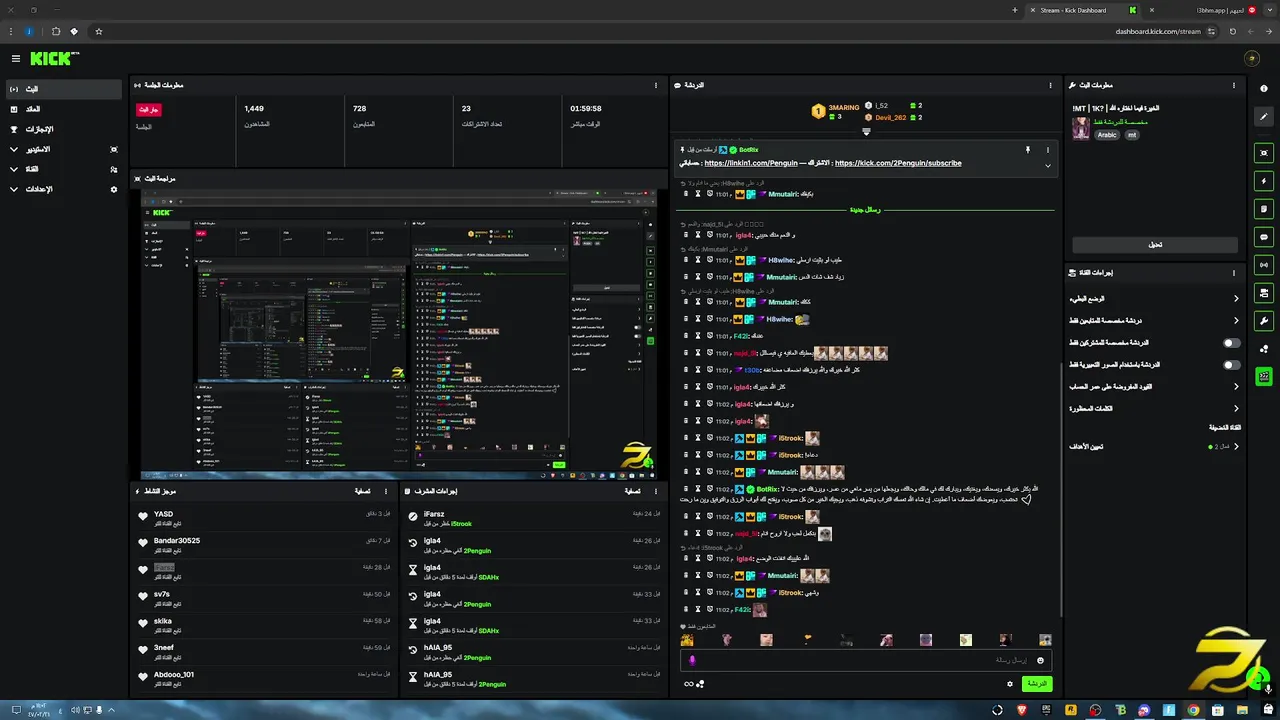1280x720 pixels.
Task: Click the chat bubble icon in right rail
Action: (x=1264, y=237)
